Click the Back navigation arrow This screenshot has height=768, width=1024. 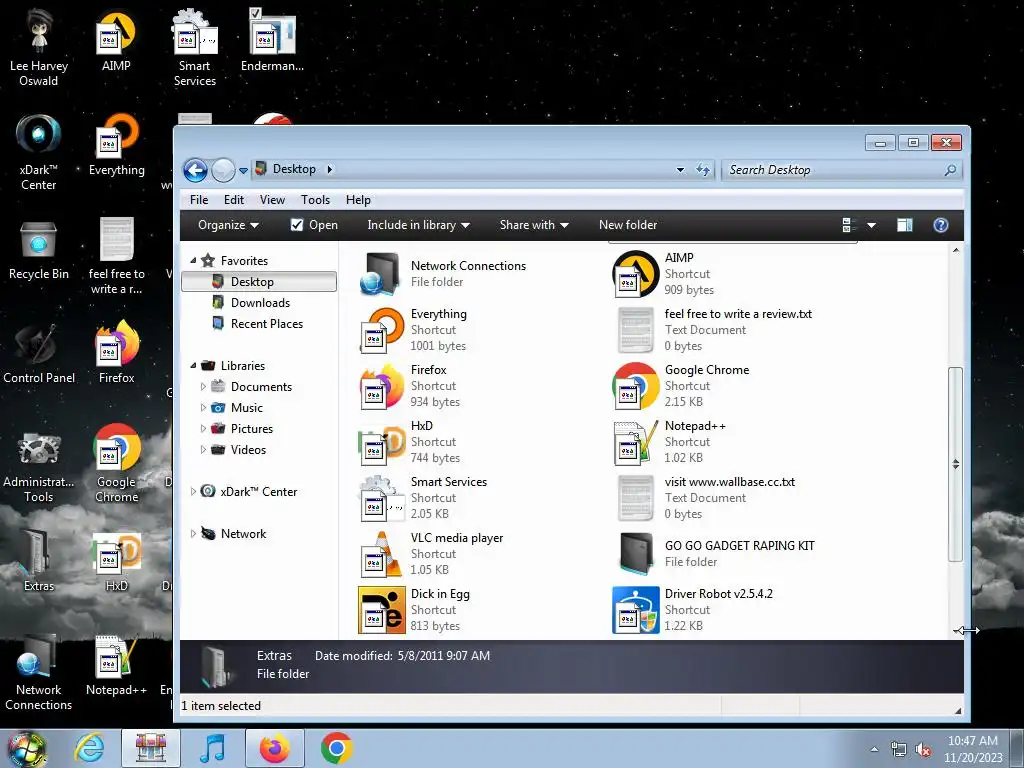(195, 170)
